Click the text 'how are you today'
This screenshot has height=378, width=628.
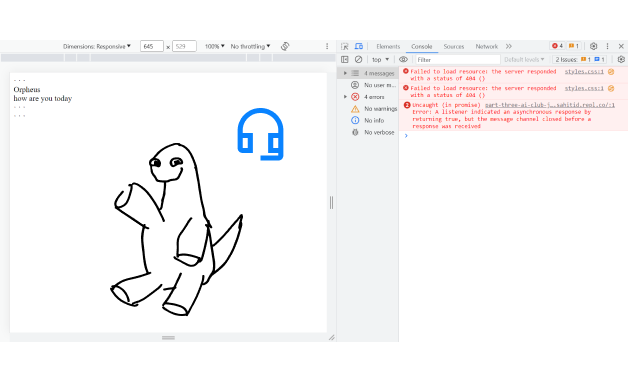coord(43,99)
